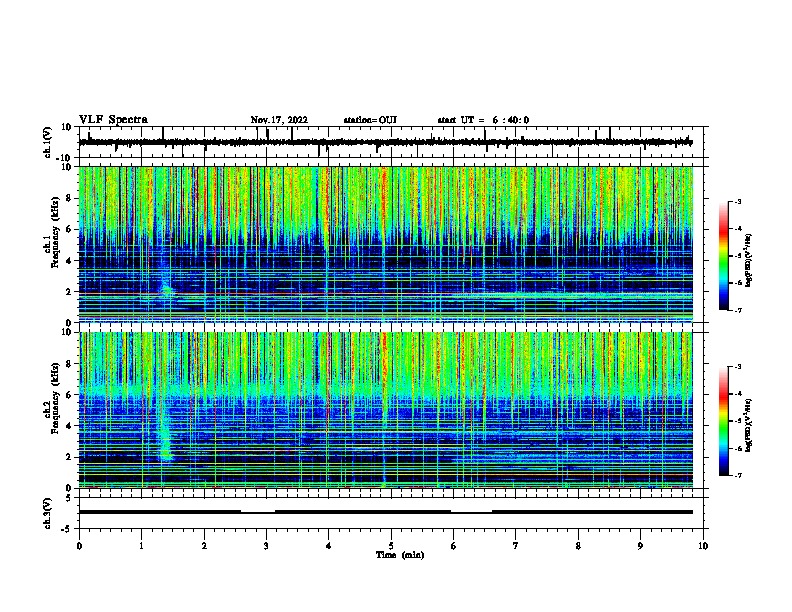Click the "-7" label on ch.2 color bar
This screenshot has width=792, height=612.
point(738,475)
